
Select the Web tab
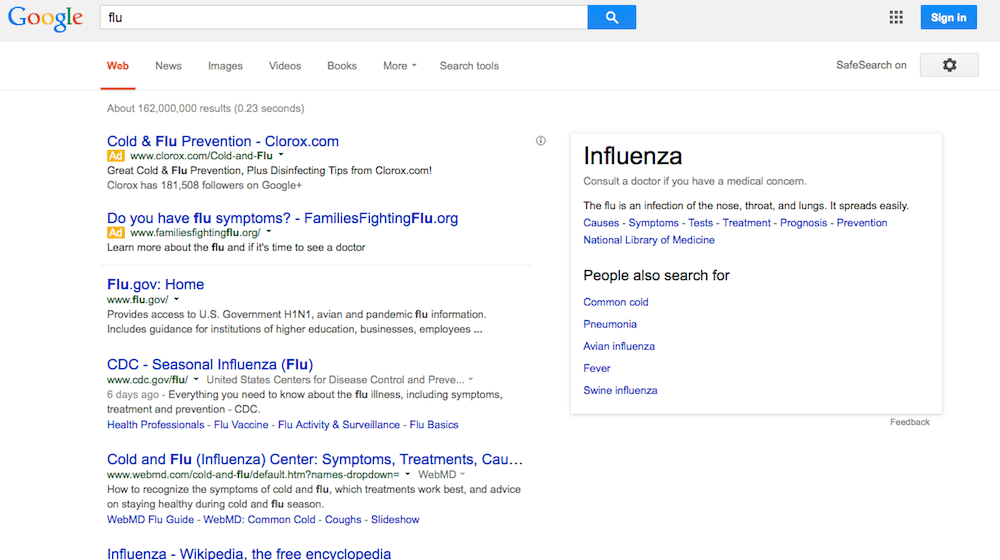tap(118, 66)
